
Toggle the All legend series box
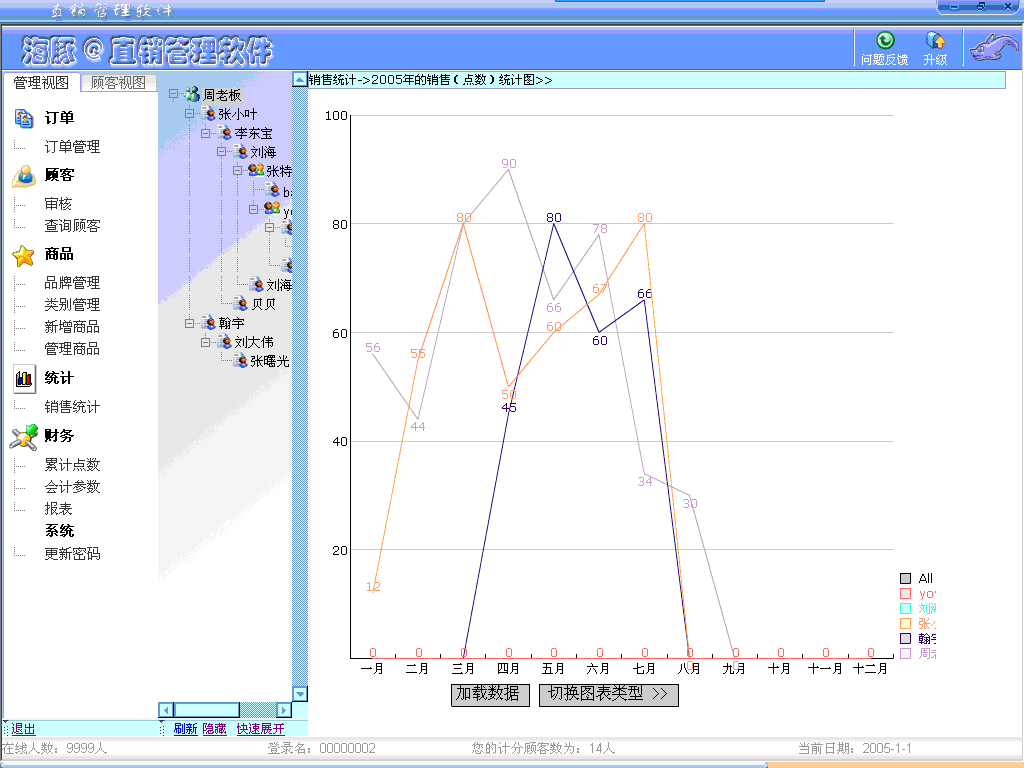[905, 578]
